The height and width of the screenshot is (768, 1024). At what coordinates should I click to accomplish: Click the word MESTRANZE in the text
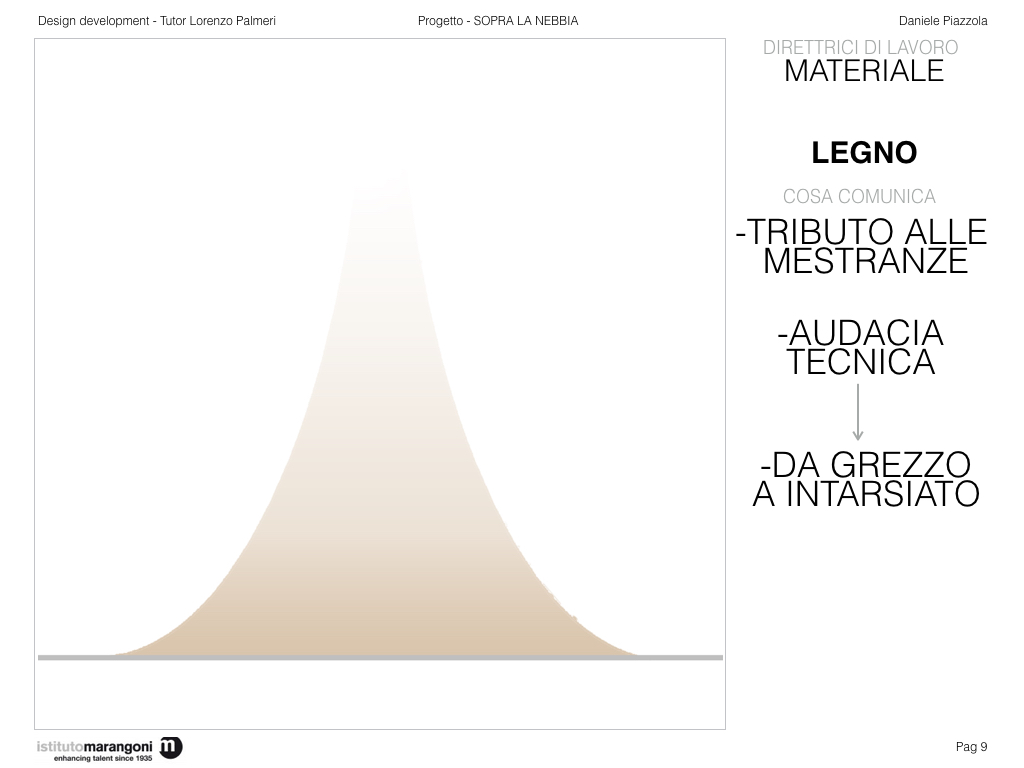[x=866, y=261]
